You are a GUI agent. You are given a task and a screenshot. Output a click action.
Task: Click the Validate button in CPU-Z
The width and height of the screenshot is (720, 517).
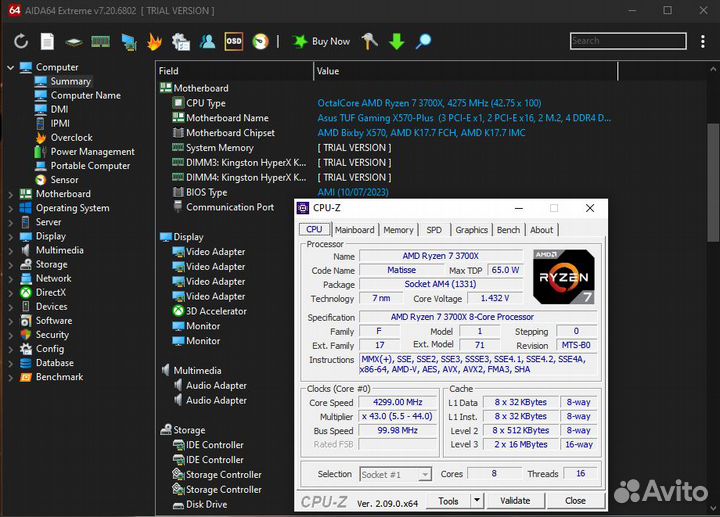pyautogui.click(x=515, y=501)
